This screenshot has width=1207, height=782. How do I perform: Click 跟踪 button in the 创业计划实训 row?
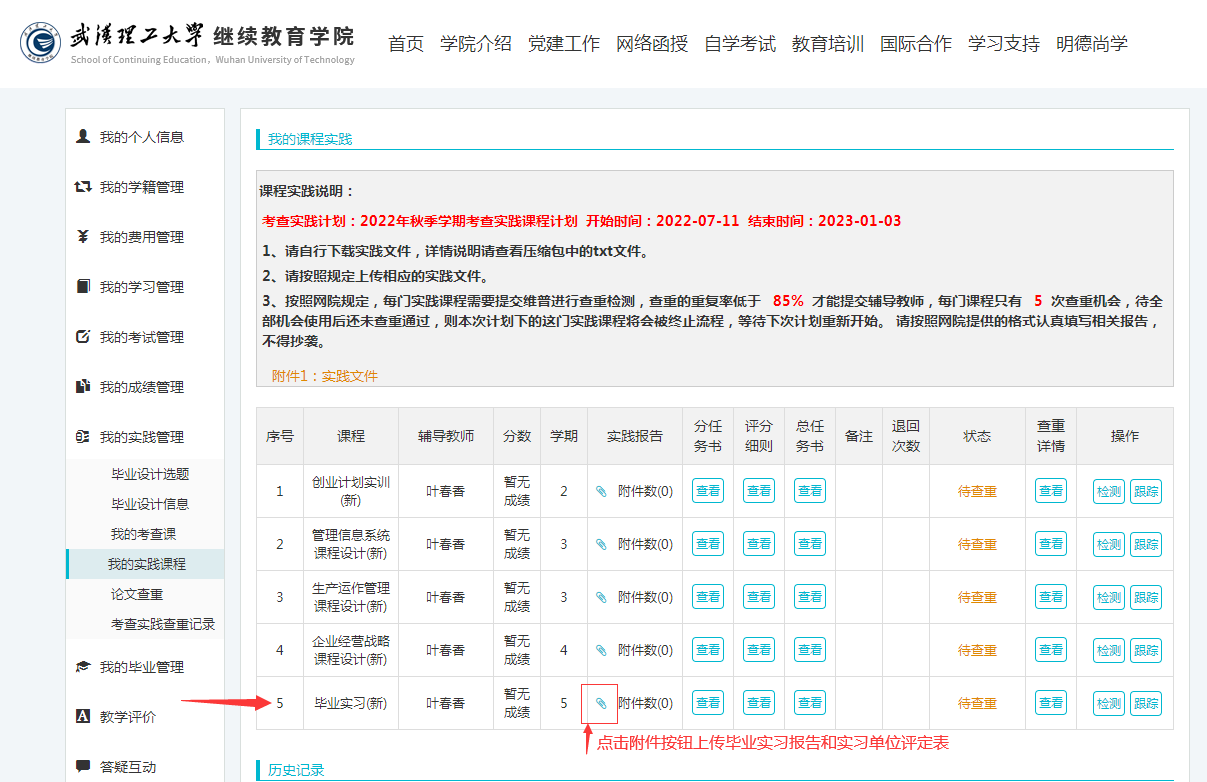1145,491
